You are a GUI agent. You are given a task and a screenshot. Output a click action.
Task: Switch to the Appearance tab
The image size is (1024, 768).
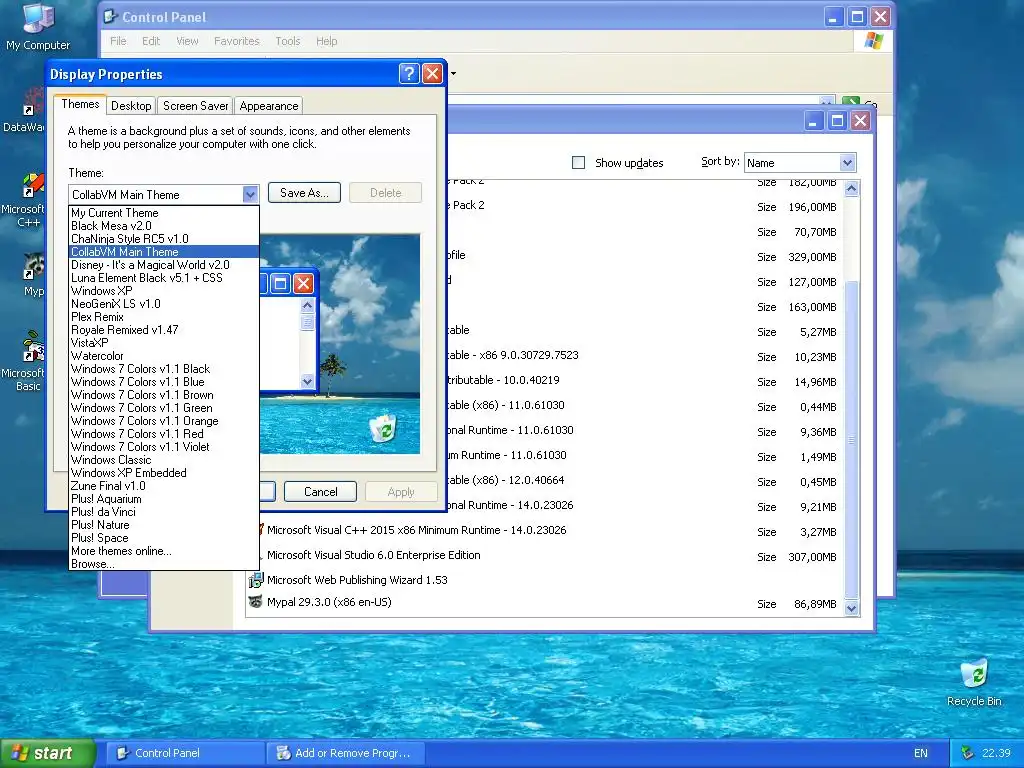point(268,106)
